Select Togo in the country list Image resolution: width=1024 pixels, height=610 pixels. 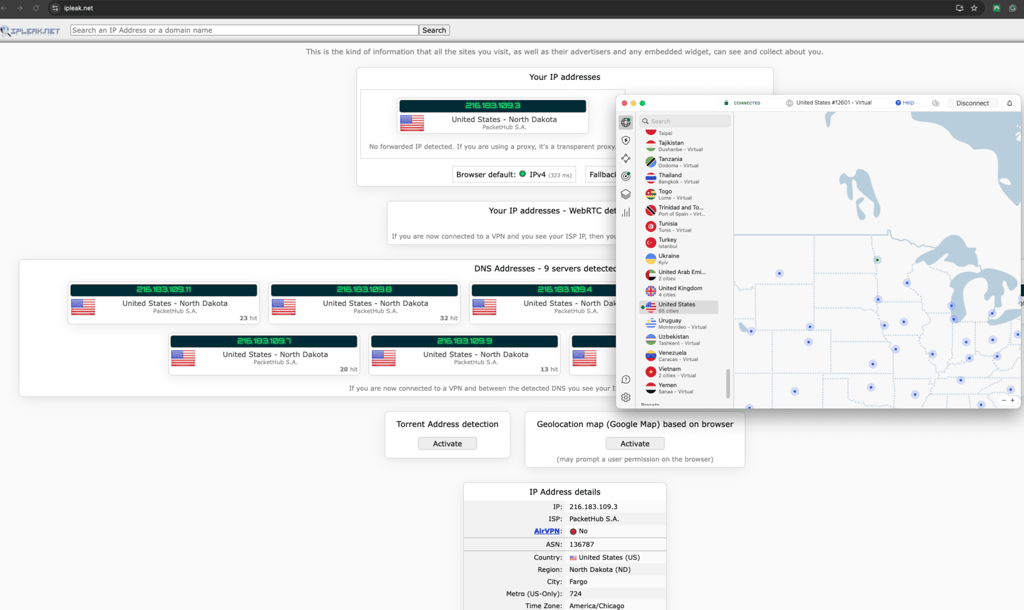coord(679,194)
